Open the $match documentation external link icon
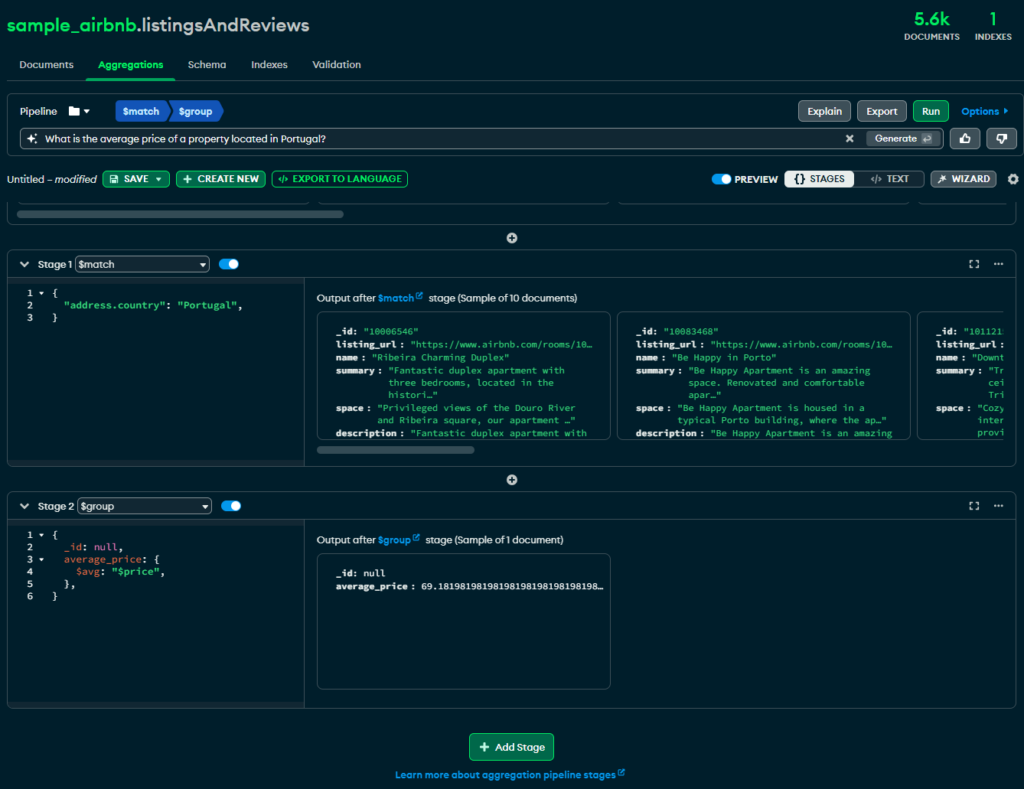 pyautogui.click(x=419, y=296)
